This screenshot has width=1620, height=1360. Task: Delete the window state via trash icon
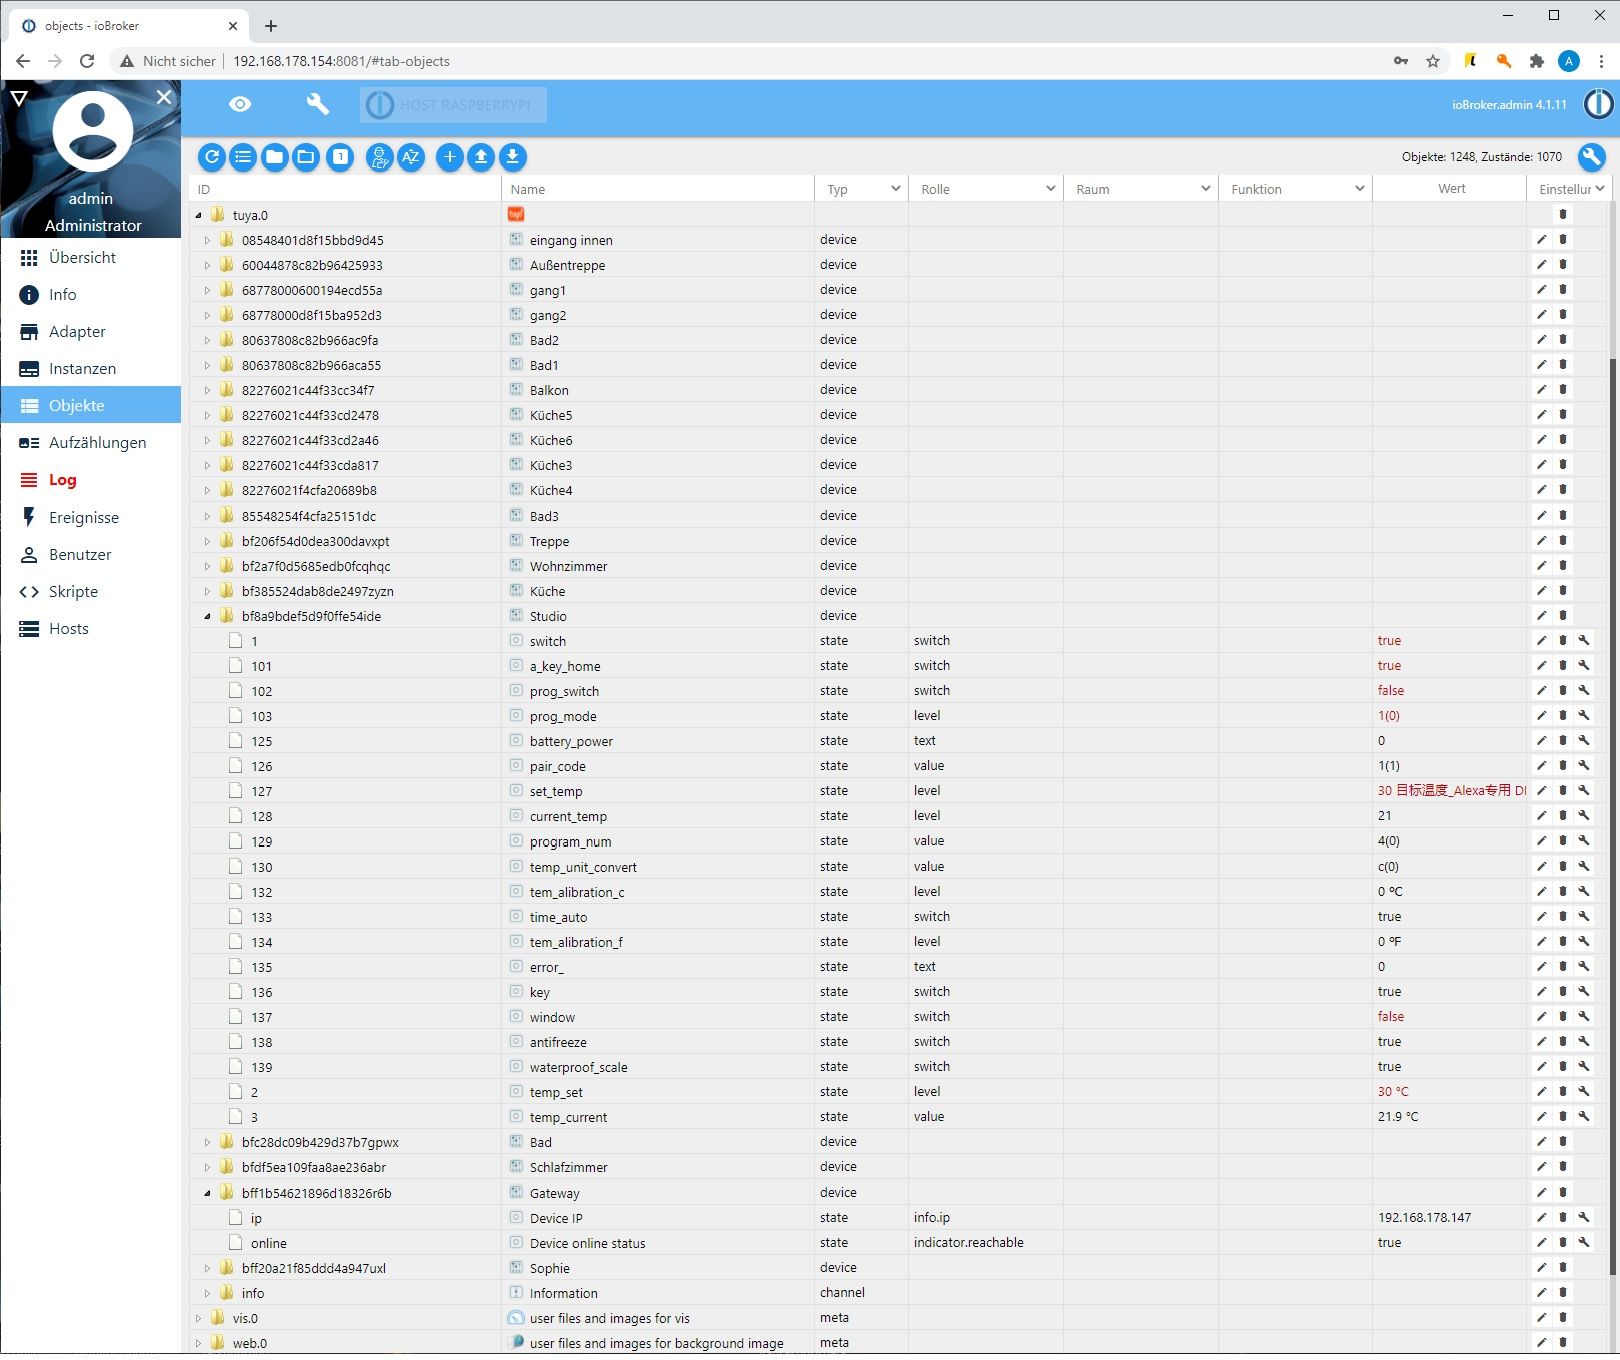click(1563, 1017)
